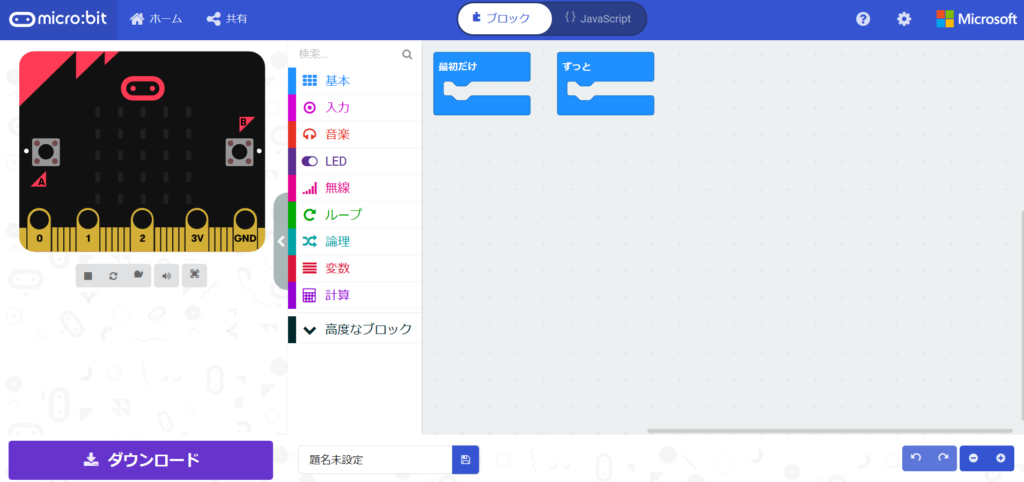Open the help question mark menu
1024x482 pixels.
coord(863,20)
